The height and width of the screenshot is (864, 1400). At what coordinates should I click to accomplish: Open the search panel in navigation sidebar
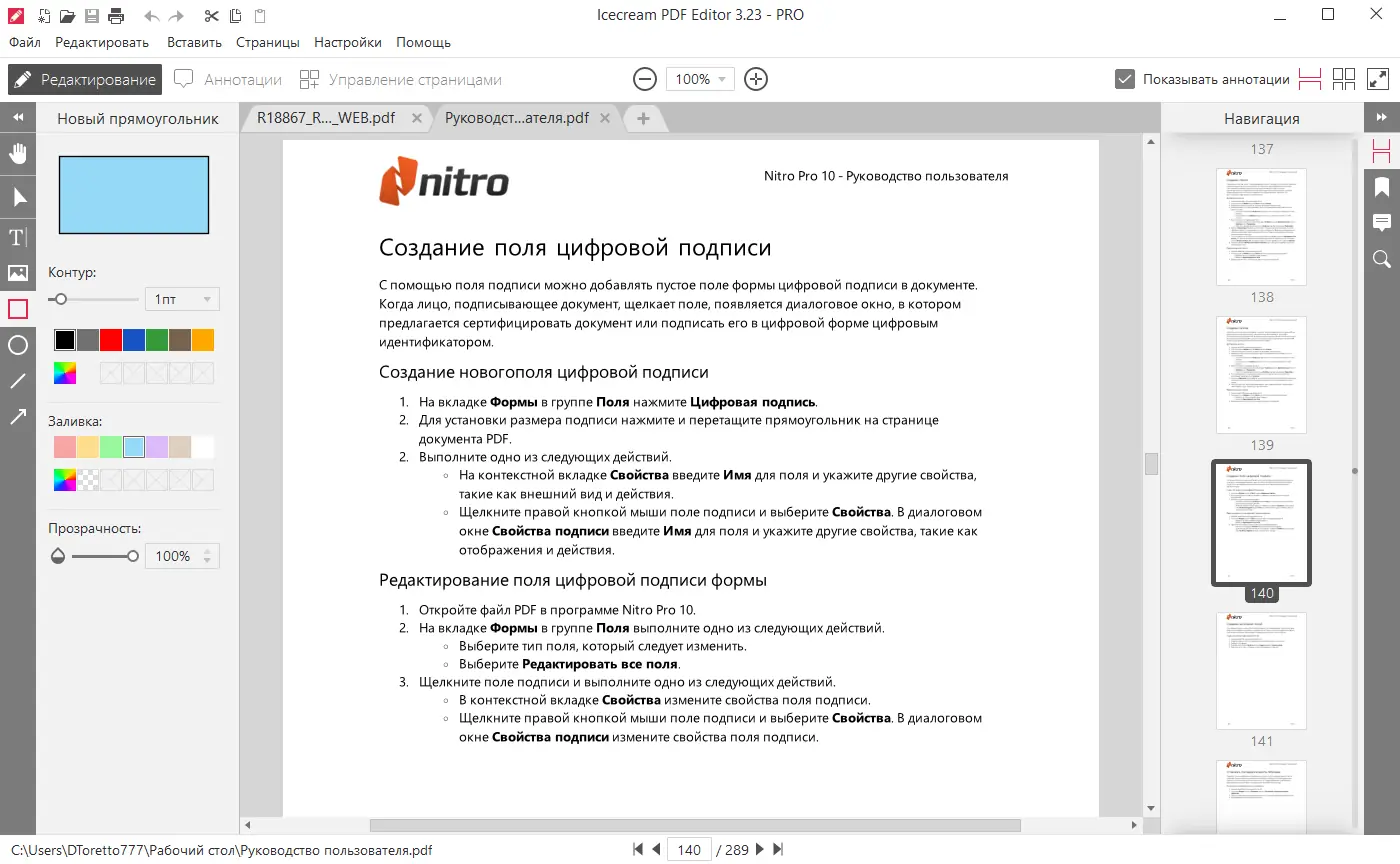coord(1382,259)
